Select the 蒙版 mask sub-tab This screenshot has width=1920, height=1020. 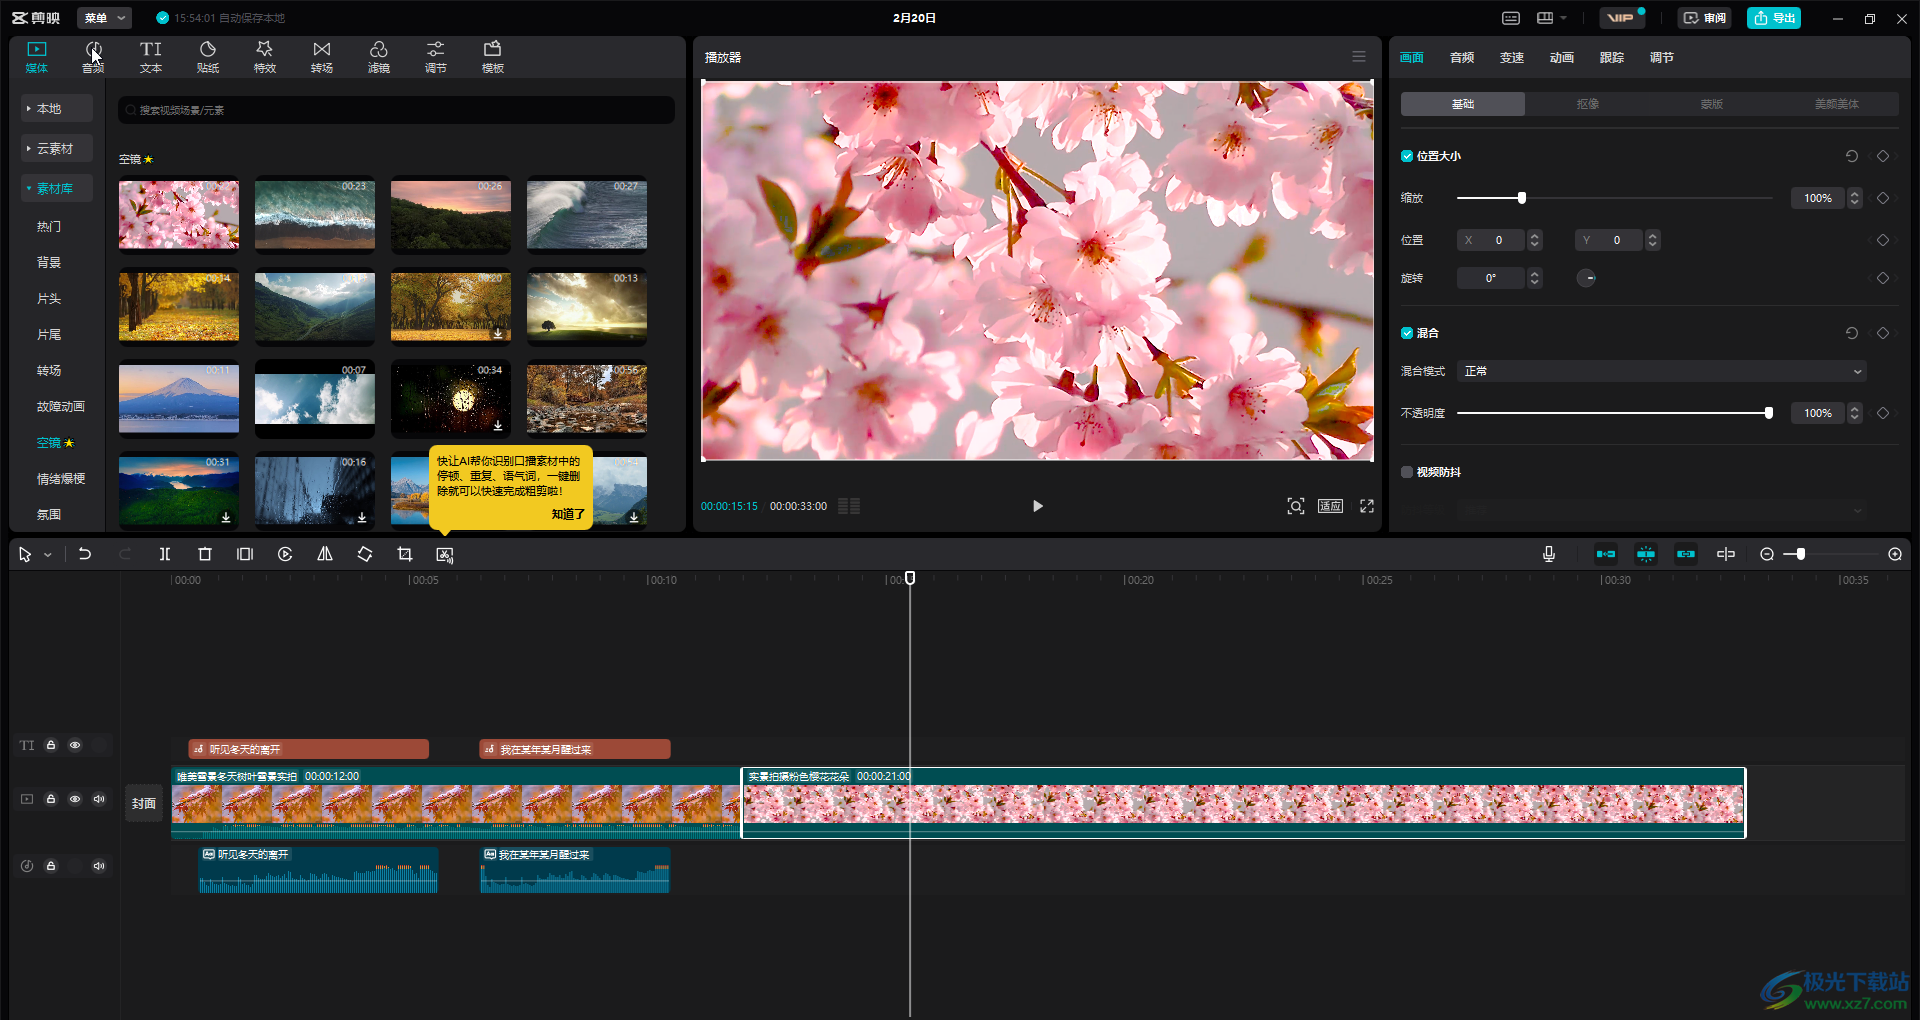(1712, 104)
